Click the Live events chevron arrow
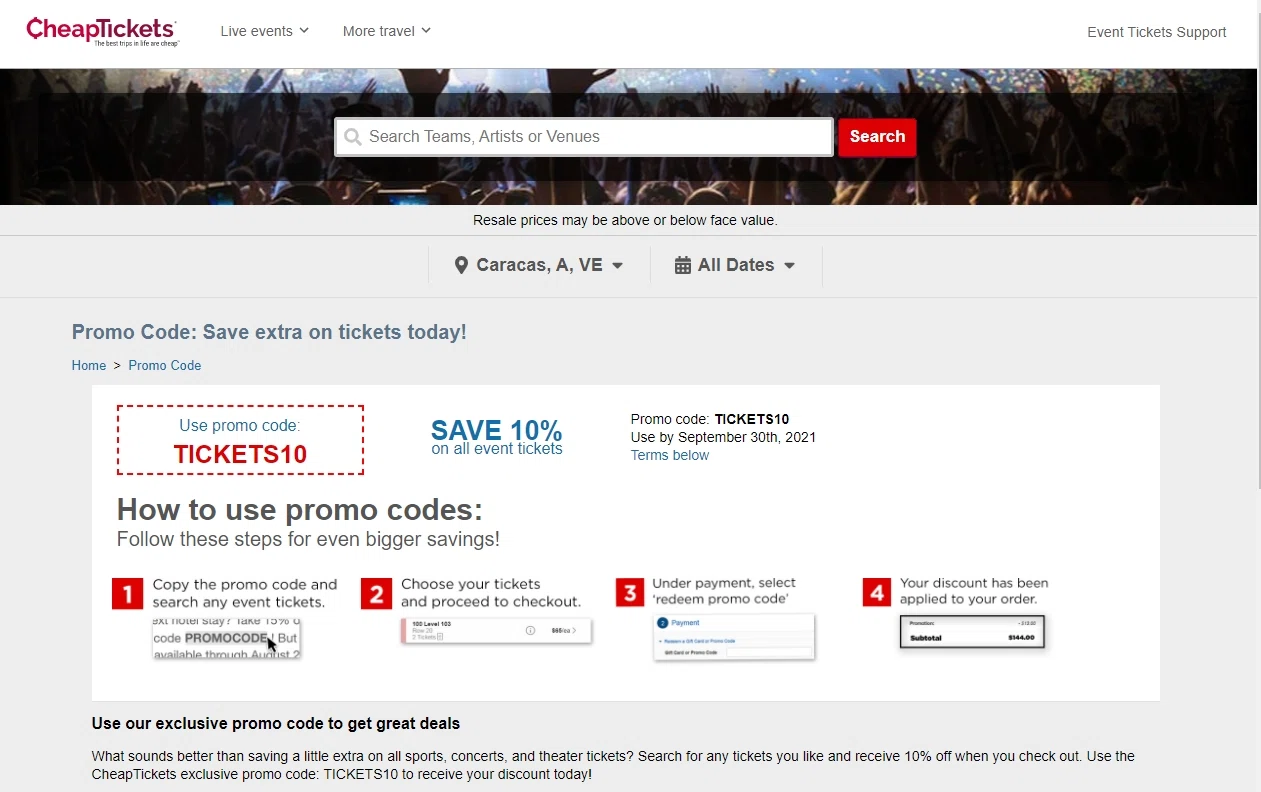The image size is (1261, 792). [304, 31]
